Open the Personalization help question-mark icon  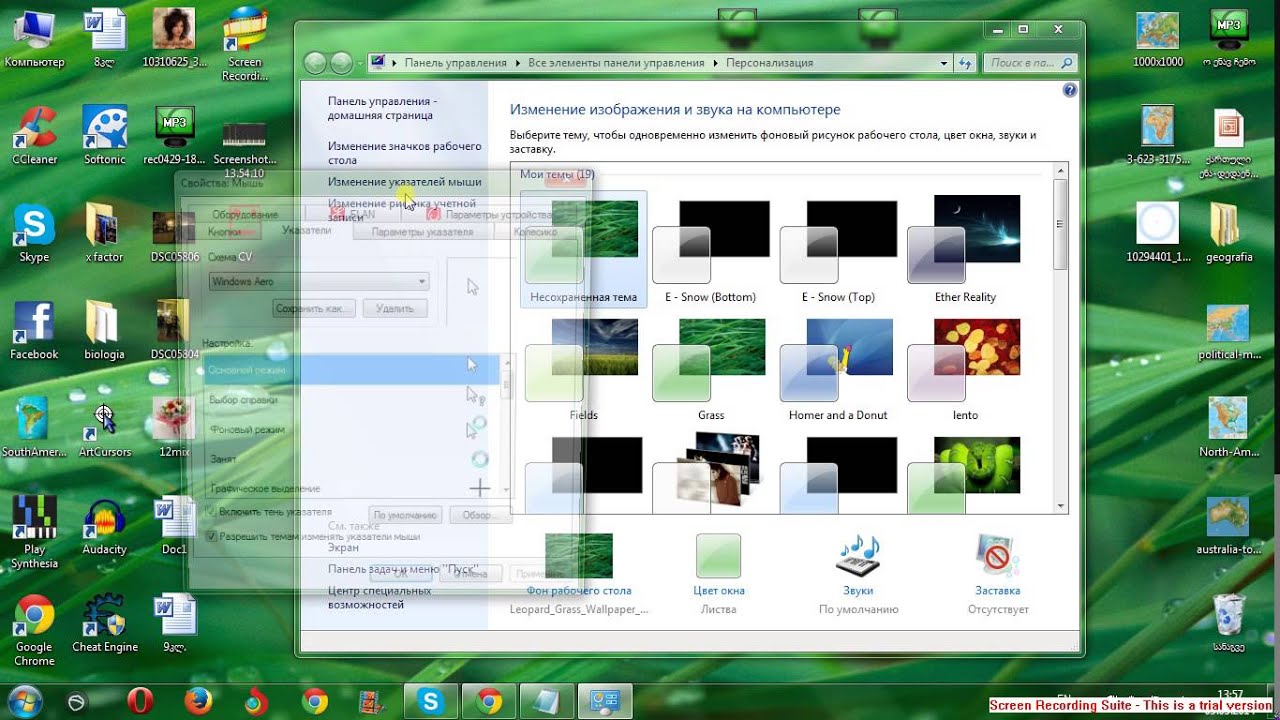[x=1070, y=90]
